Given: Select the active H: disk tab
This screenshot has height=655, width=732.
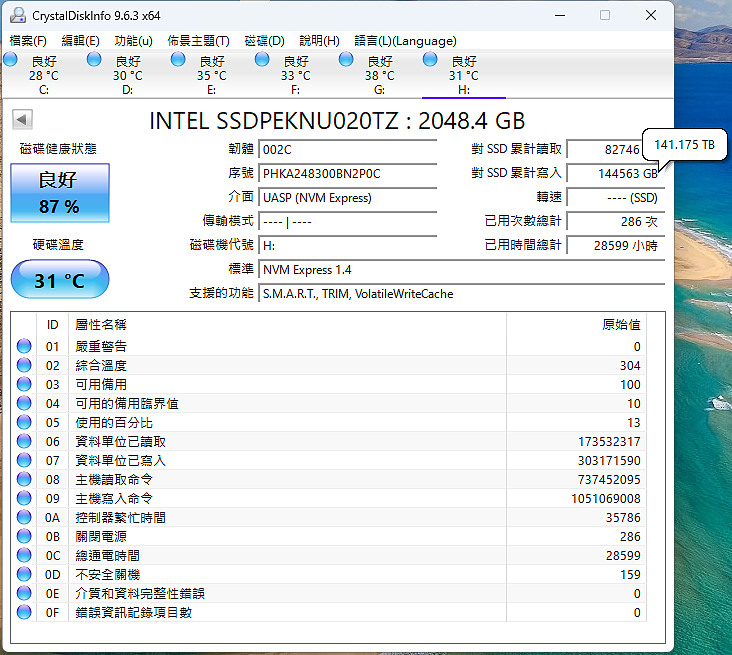Looking at the screenshot, I should (464, 75).
